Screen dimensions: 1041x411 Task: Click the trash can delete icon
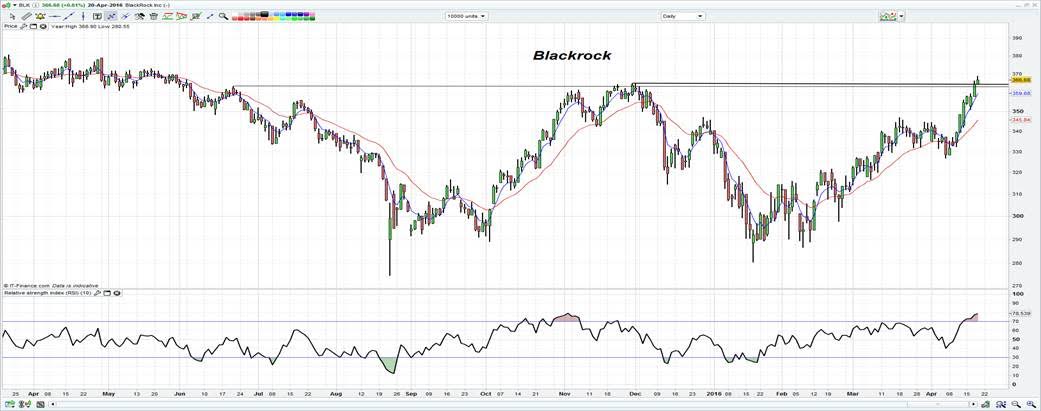(x=153, y=16)
